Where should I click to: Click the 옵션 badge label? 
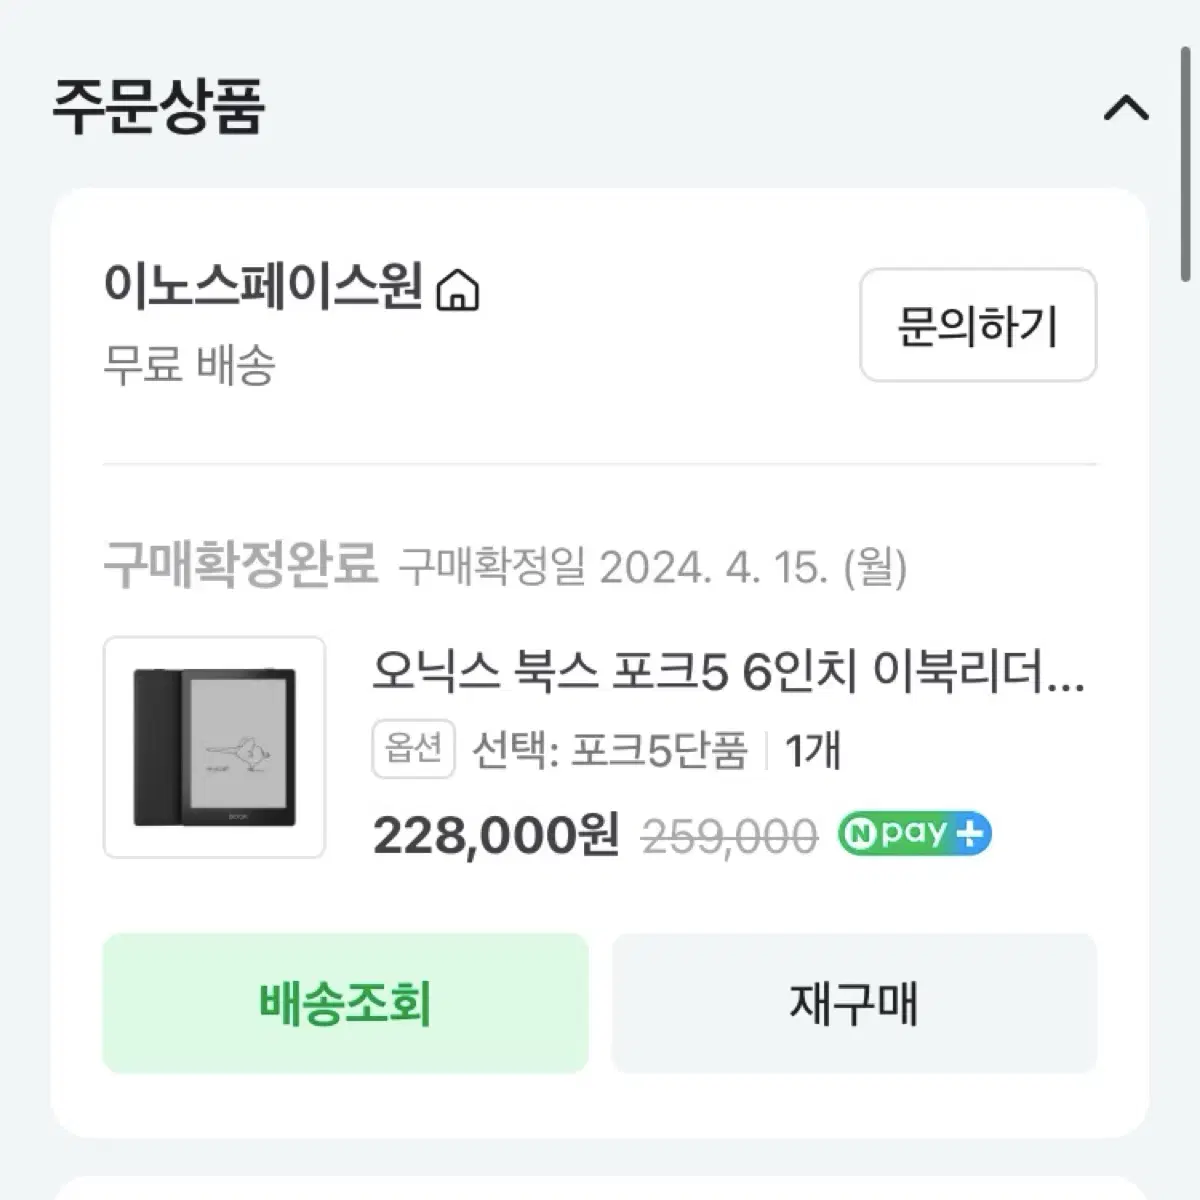[x=413, y=749]
